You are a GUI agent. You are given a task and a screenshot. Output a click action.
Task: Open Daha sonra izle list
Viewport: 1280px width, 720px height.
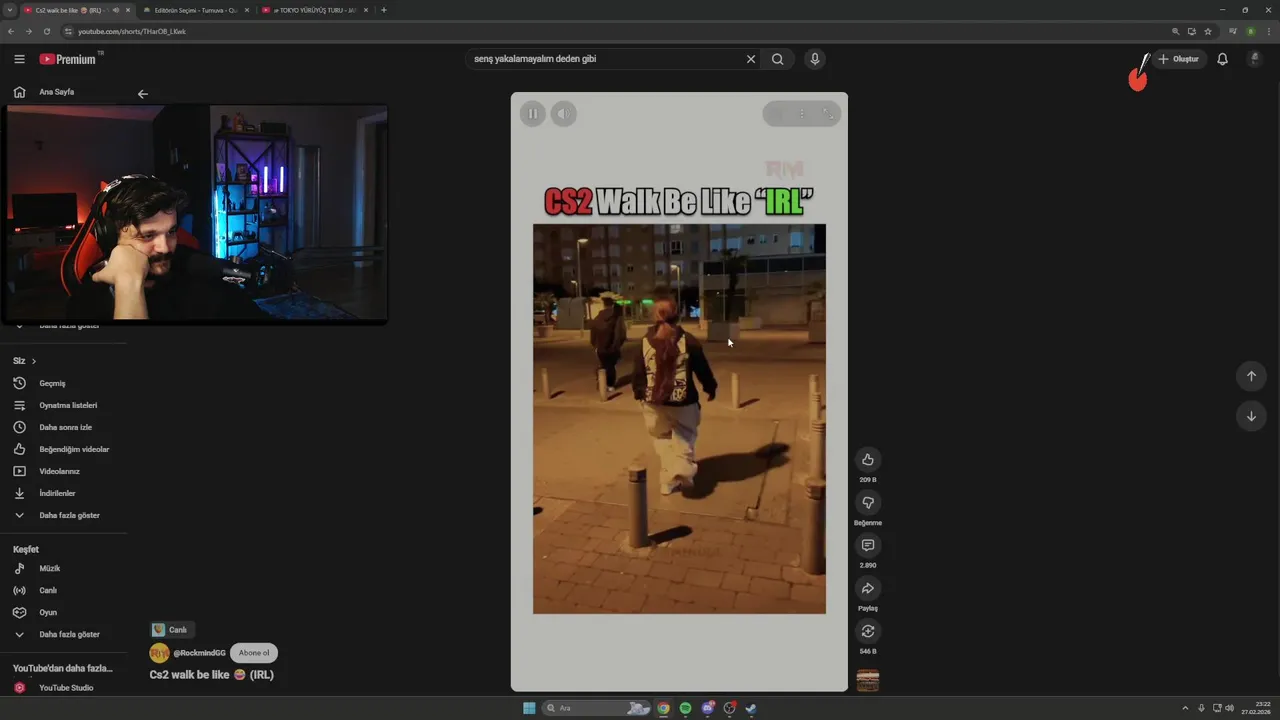pos(64,428)
